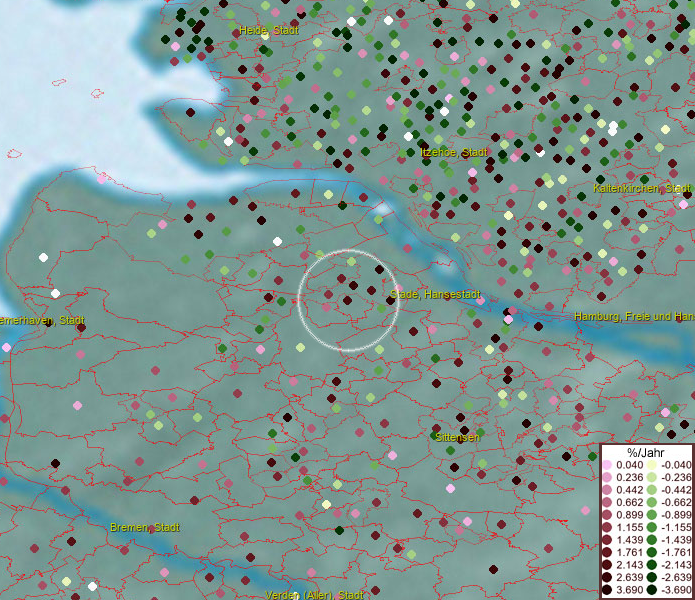The height and width of the screenshot is (600, 695).
Task: Choose the 1.439 legend color dot
Action: tap(607, 540)
